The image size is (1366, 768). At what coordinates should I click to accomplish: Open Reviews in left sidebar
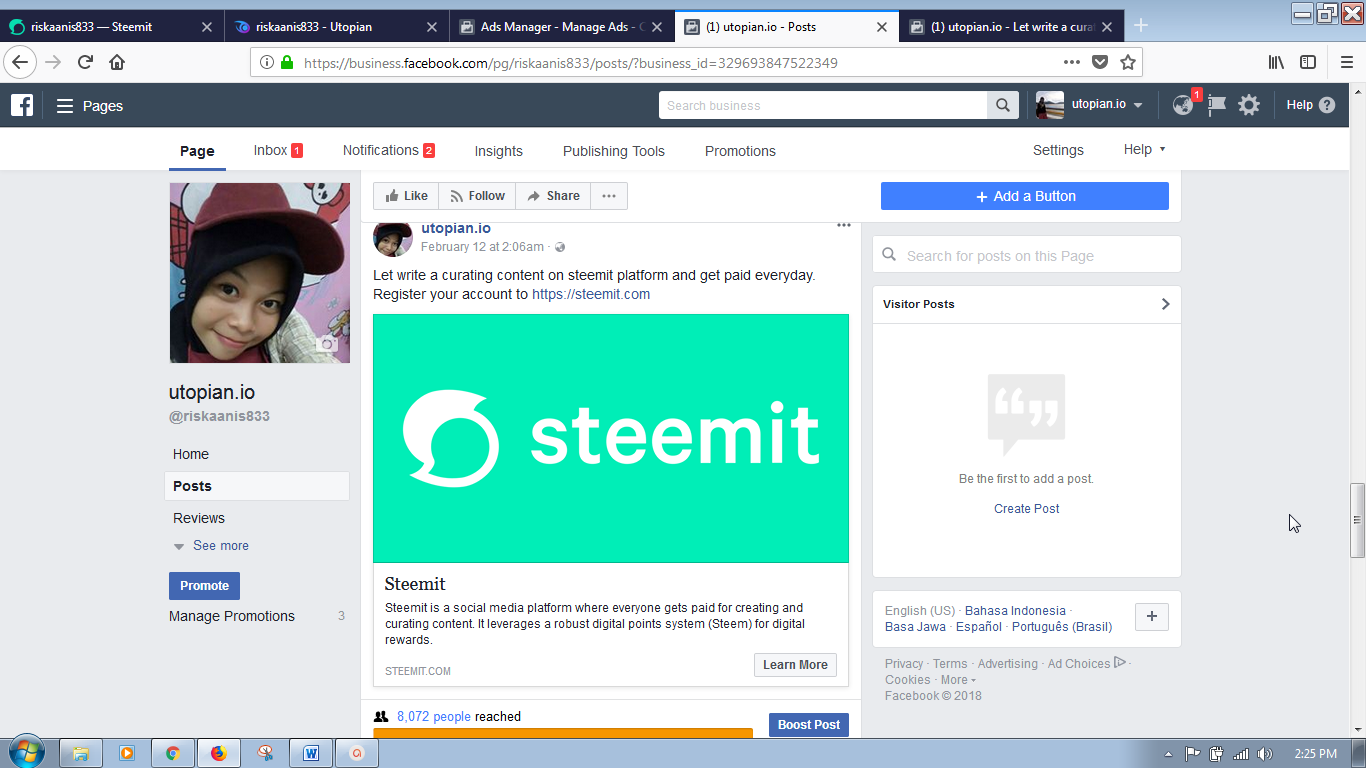coord(199,518)
